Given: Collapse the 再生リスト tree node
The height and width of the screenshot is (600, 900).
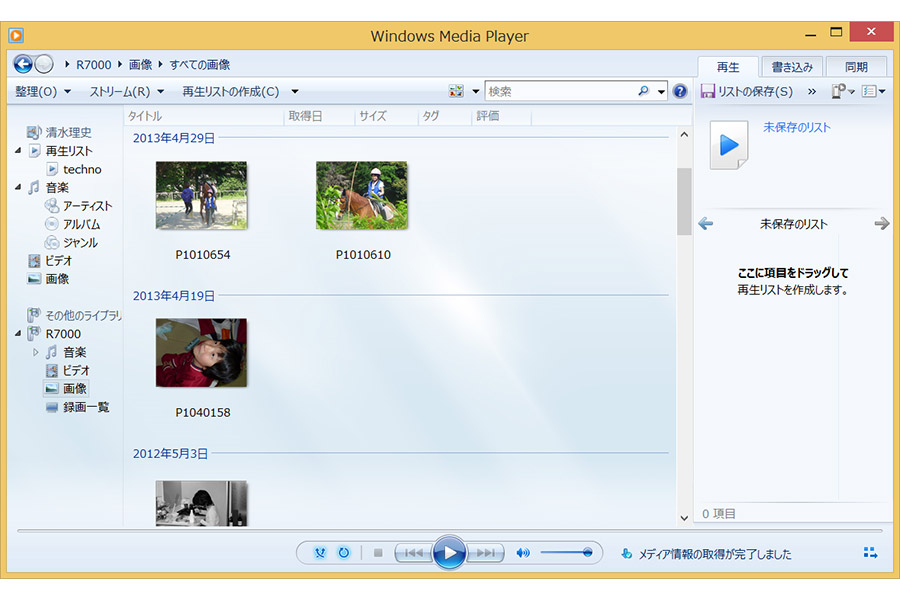Looking at the screenshot, I should point(18,151).
